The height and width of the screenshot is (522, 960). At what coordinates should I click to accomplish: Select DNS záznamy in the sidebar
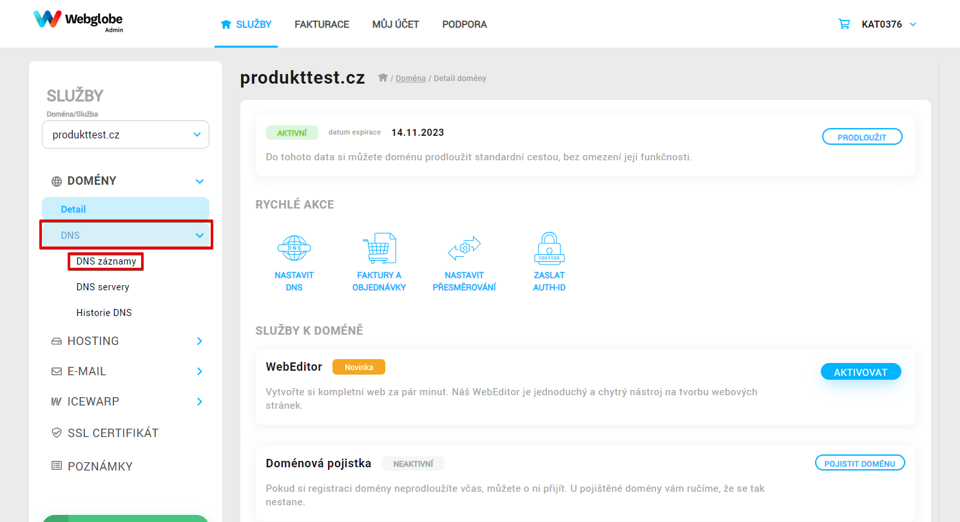tap(106, 261)
